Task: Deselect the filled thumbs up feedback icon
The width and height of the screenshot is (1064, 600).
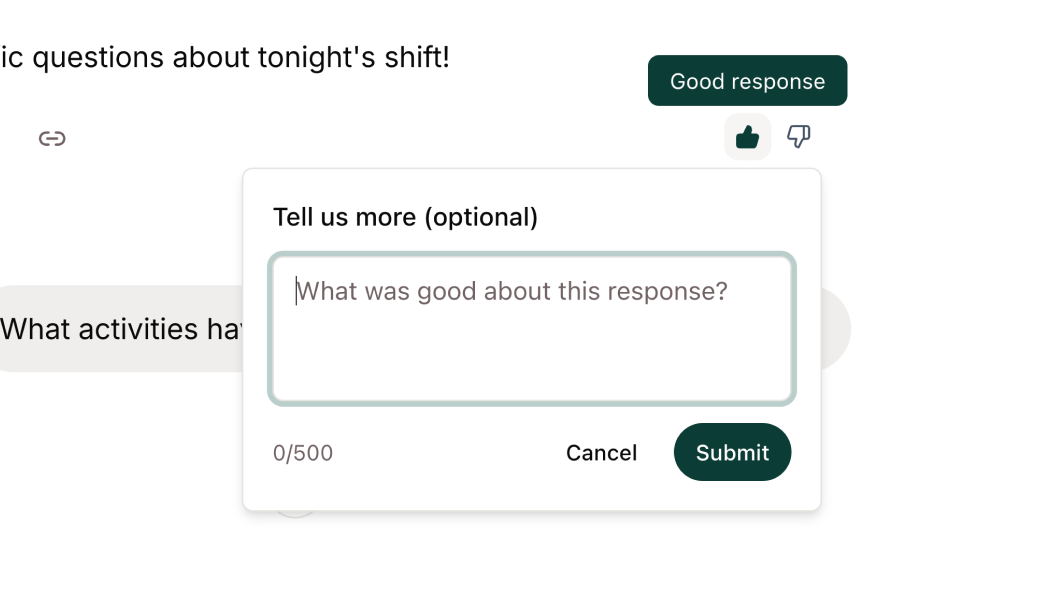Action: [x=747, y=137]
